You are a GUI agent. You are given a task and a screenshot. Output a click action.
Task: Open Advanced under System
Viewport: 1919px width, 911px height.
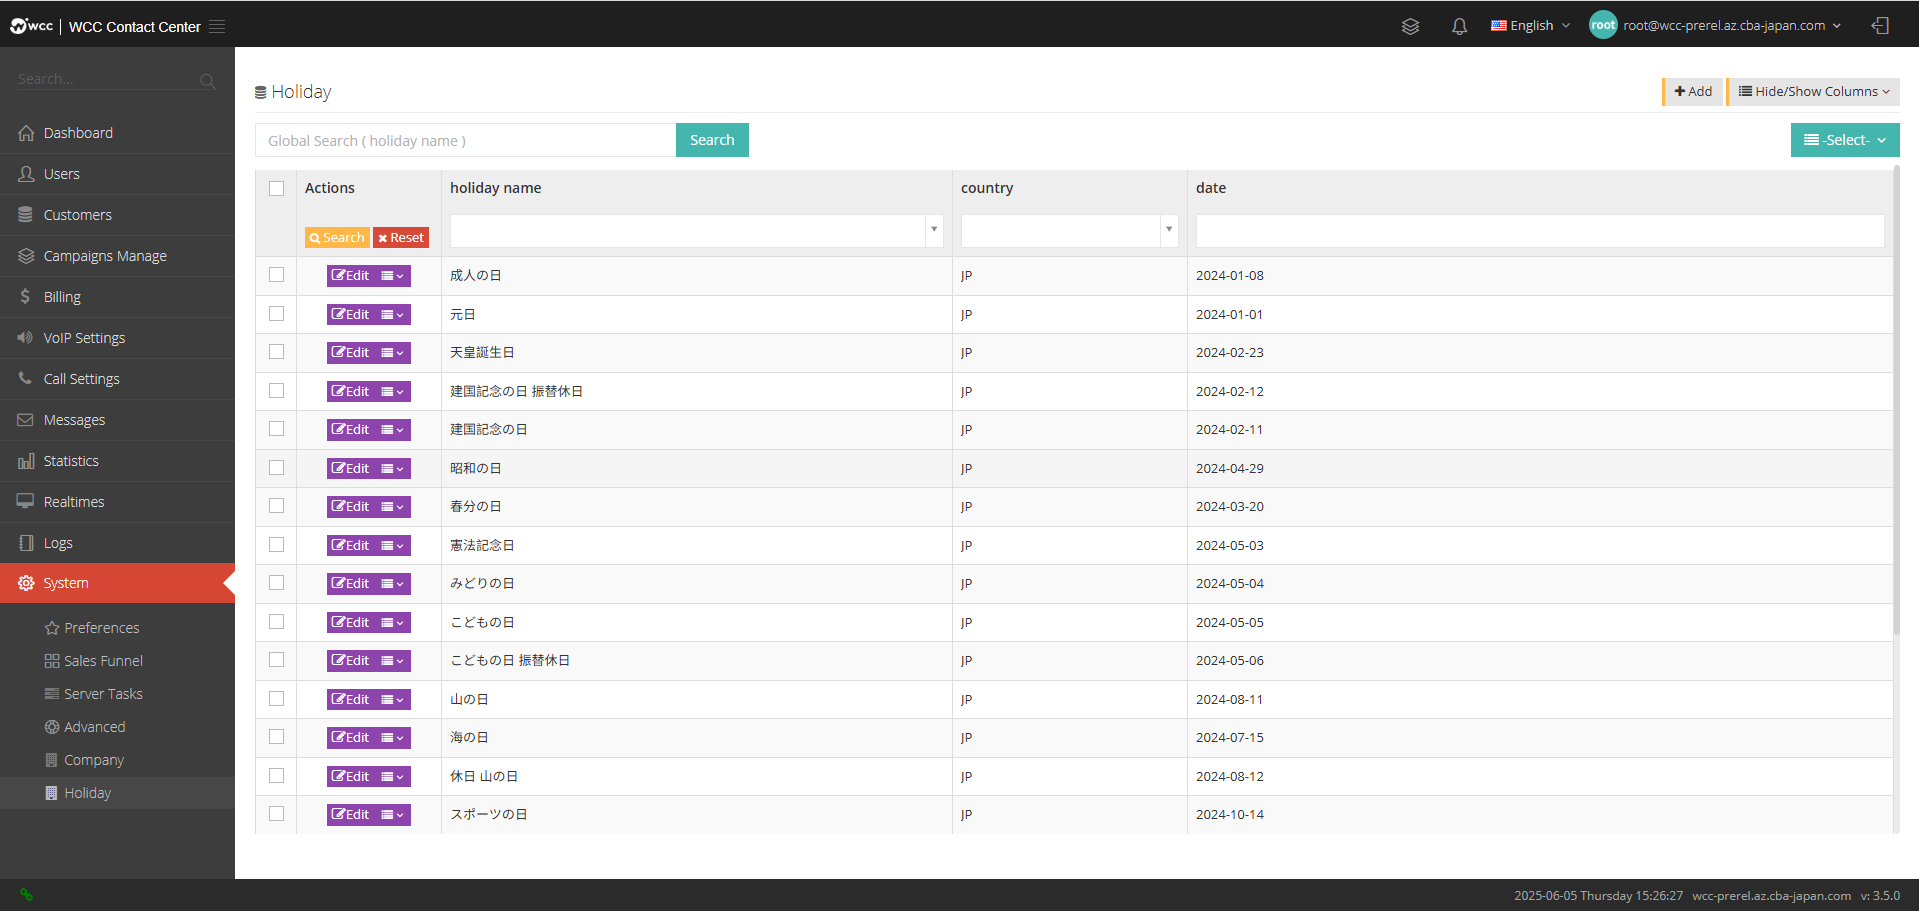[117, 727]
